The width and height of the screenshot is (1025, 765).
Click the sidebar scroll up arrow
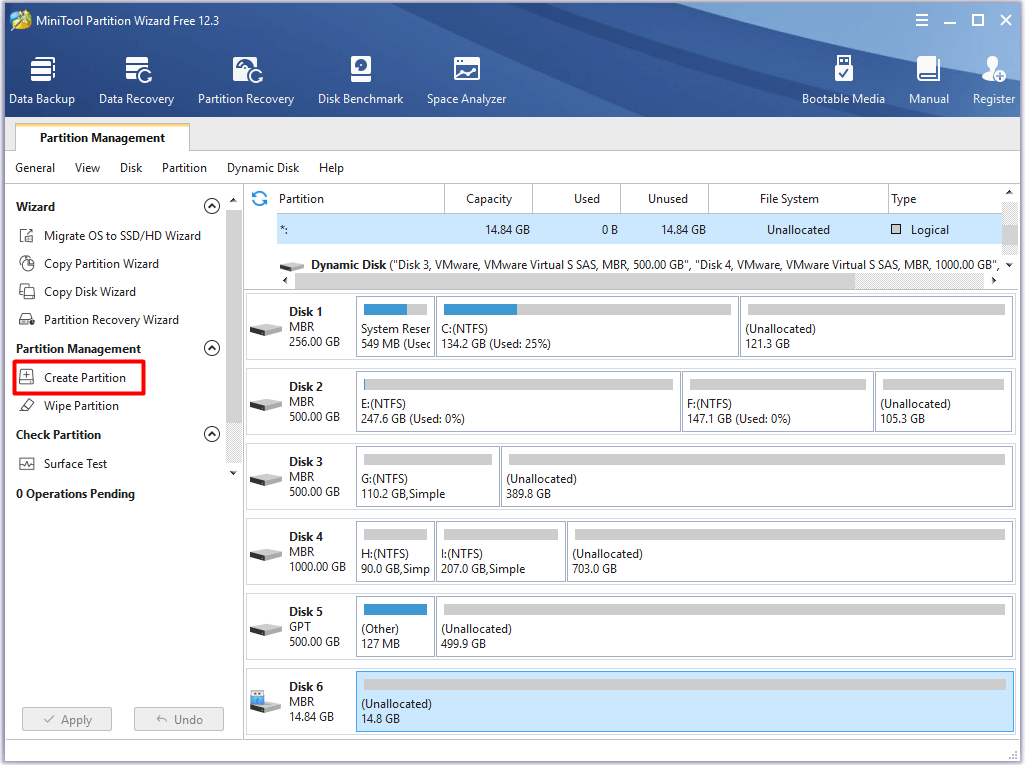tap(233, 199)
